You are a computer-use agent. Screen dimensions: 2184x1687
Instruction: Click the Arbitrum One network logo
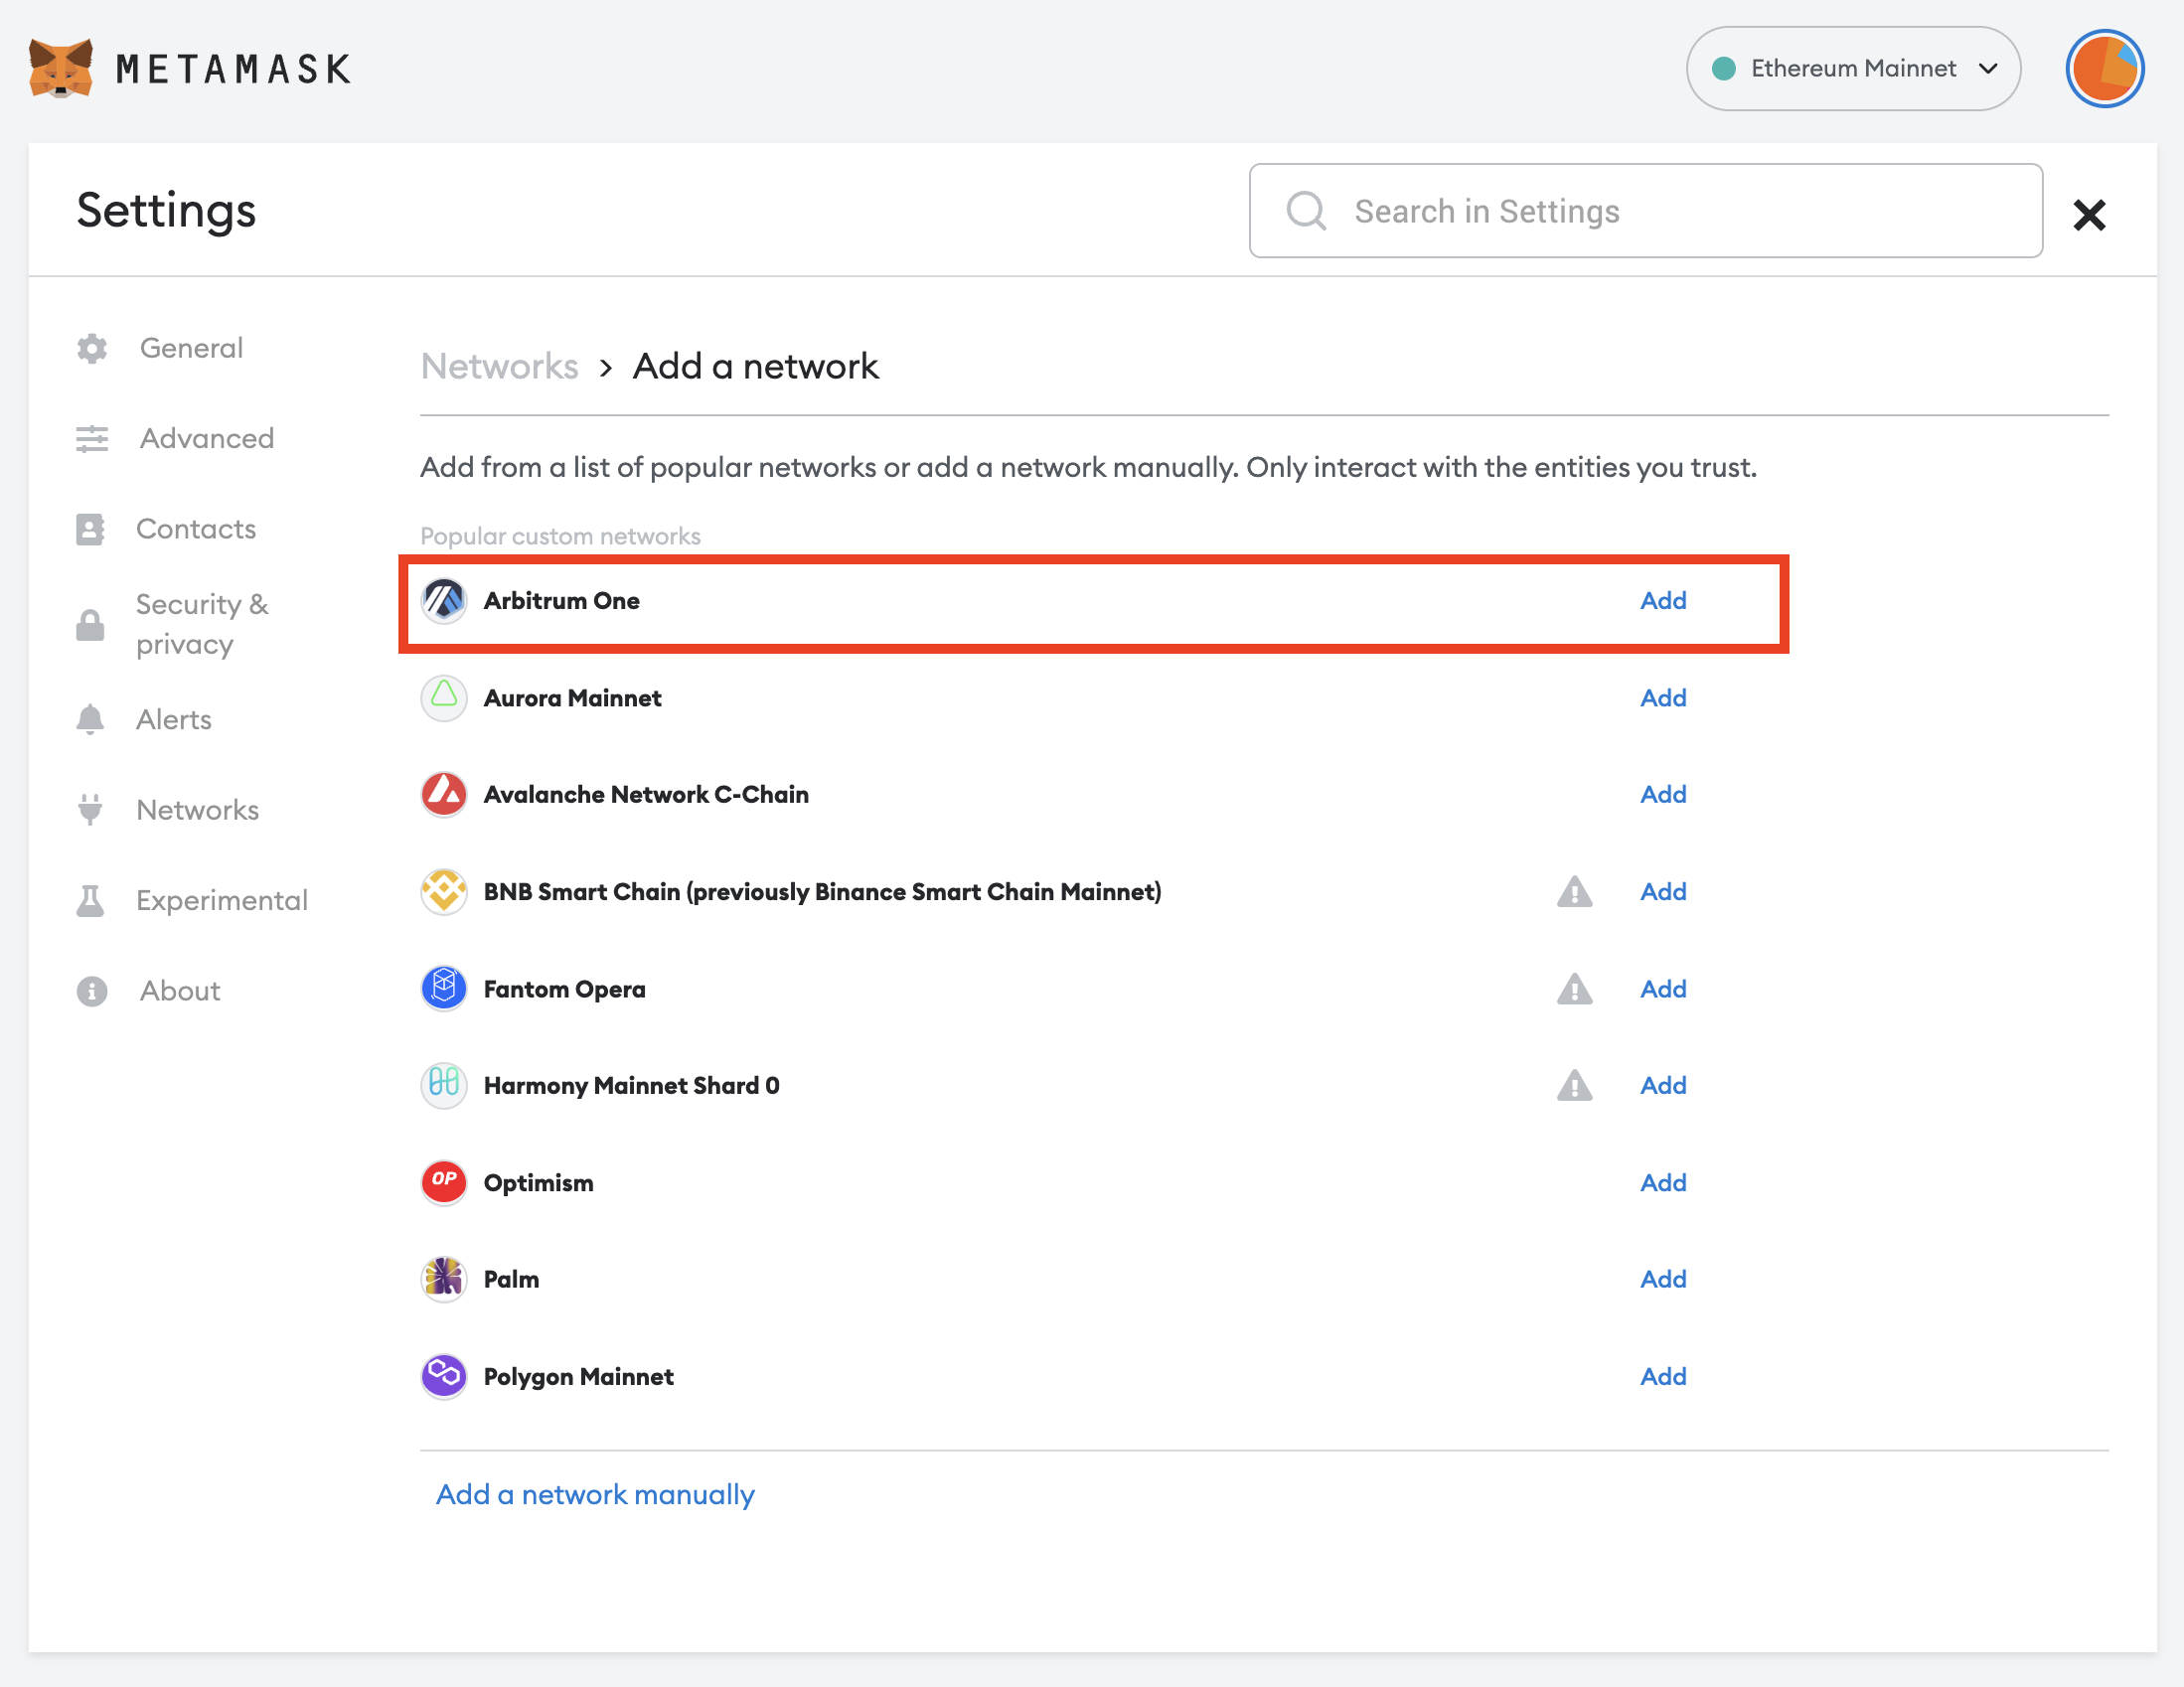444,600
